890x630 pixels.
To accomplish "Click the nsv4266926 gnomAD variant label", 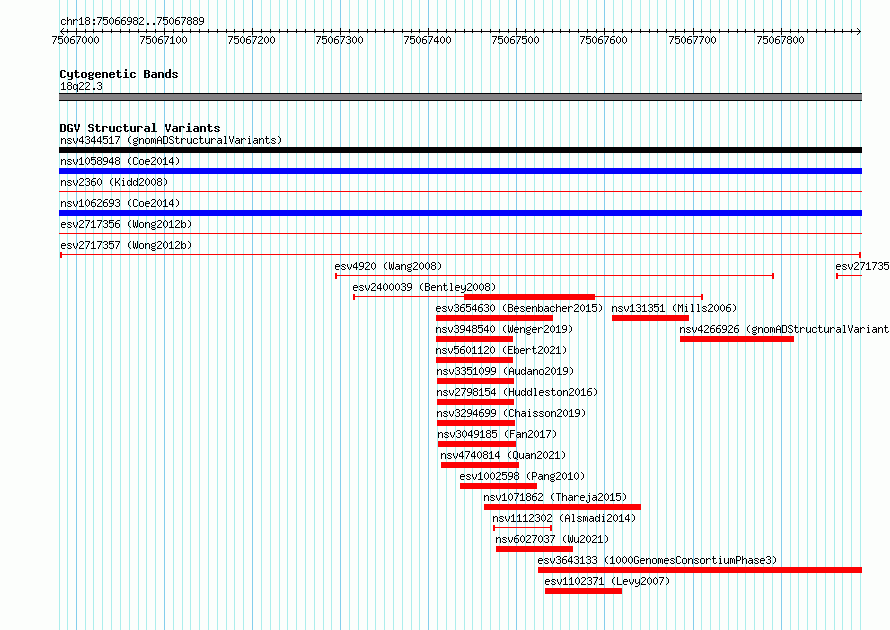I will point(784,329).
